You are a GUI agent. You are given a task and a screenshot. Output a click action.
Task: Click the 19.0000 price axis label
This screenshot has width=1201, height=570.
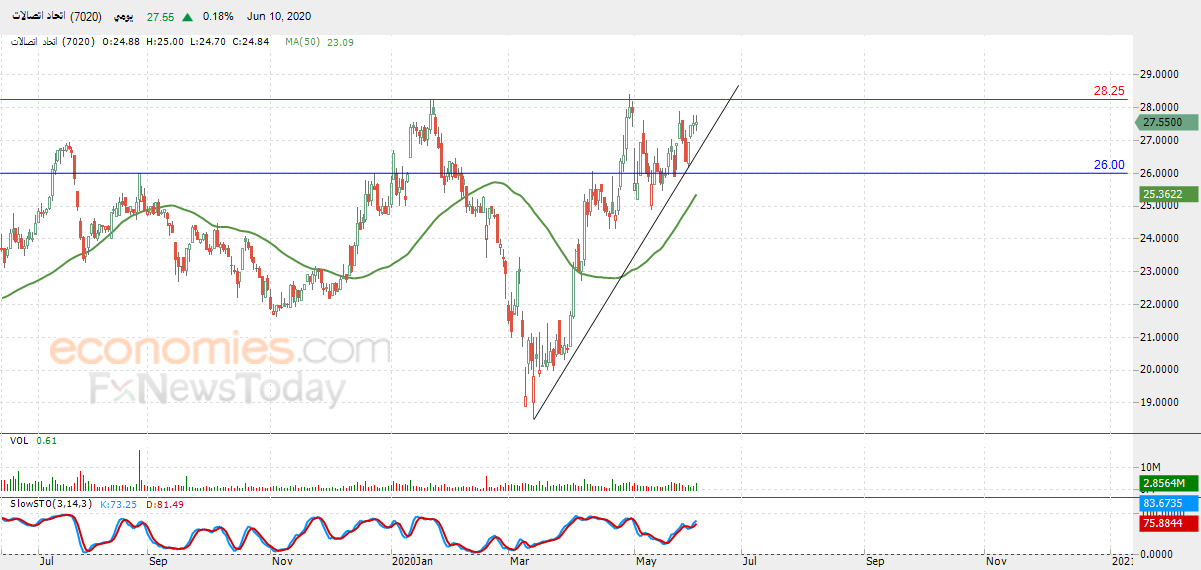[1161, 403]
